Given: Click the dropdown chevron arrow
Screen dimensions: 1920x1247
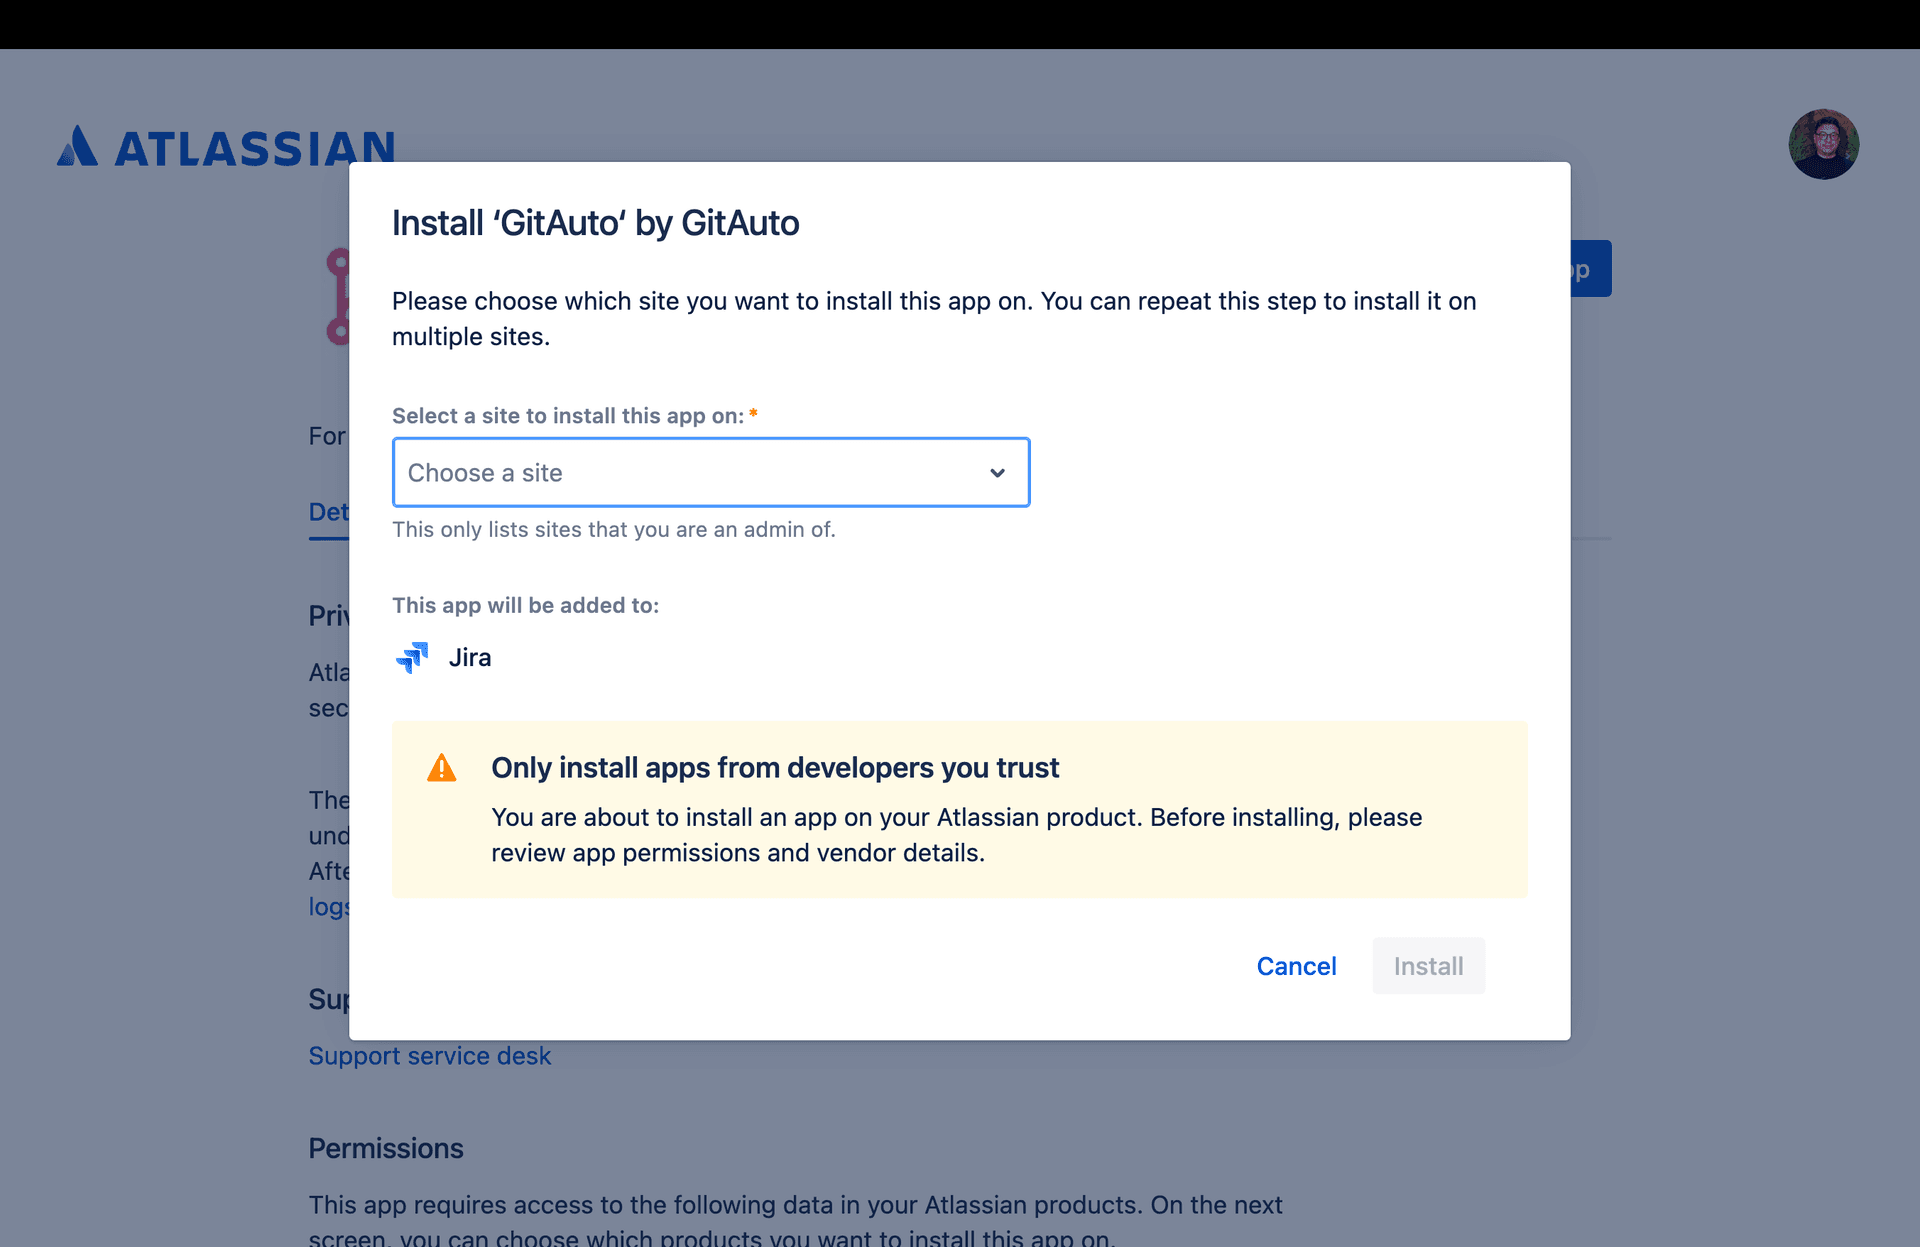Looking at the screenshot, I should tap(997, 473).
